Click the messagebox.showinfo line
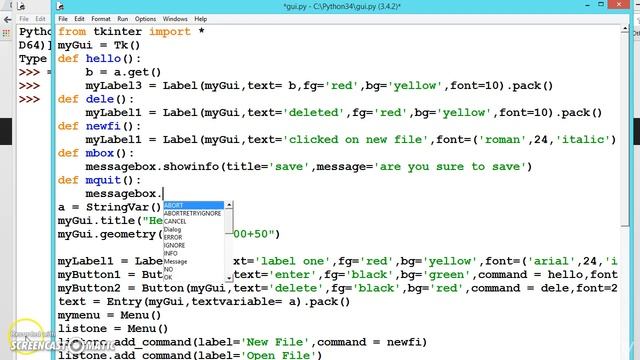The width and height of the screenshot is (640, 360). [309, 167]
